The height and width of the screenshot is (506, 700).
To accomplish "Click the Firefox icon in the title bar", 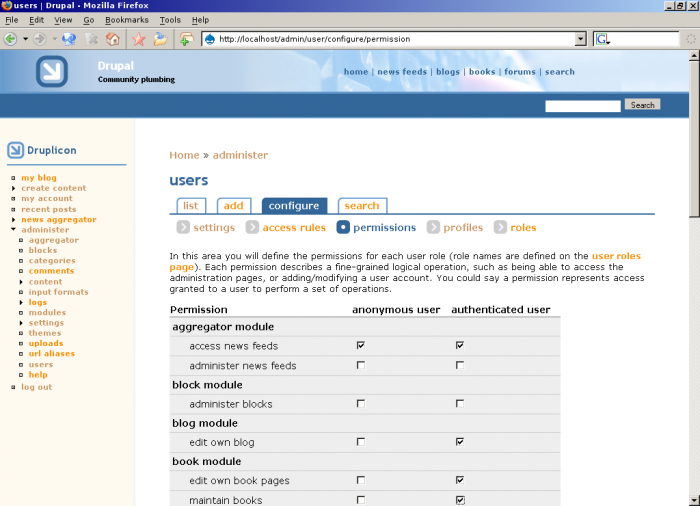I will click(6, 5).
